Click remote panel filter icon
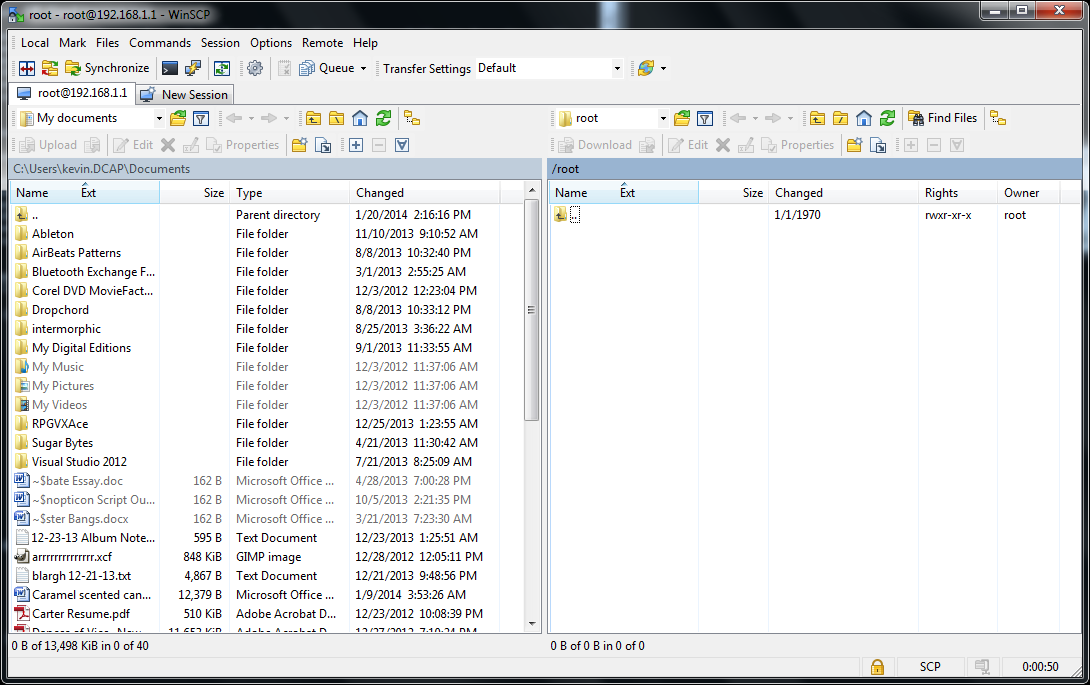Screen dimensions: 1090x685 (705, 118)
